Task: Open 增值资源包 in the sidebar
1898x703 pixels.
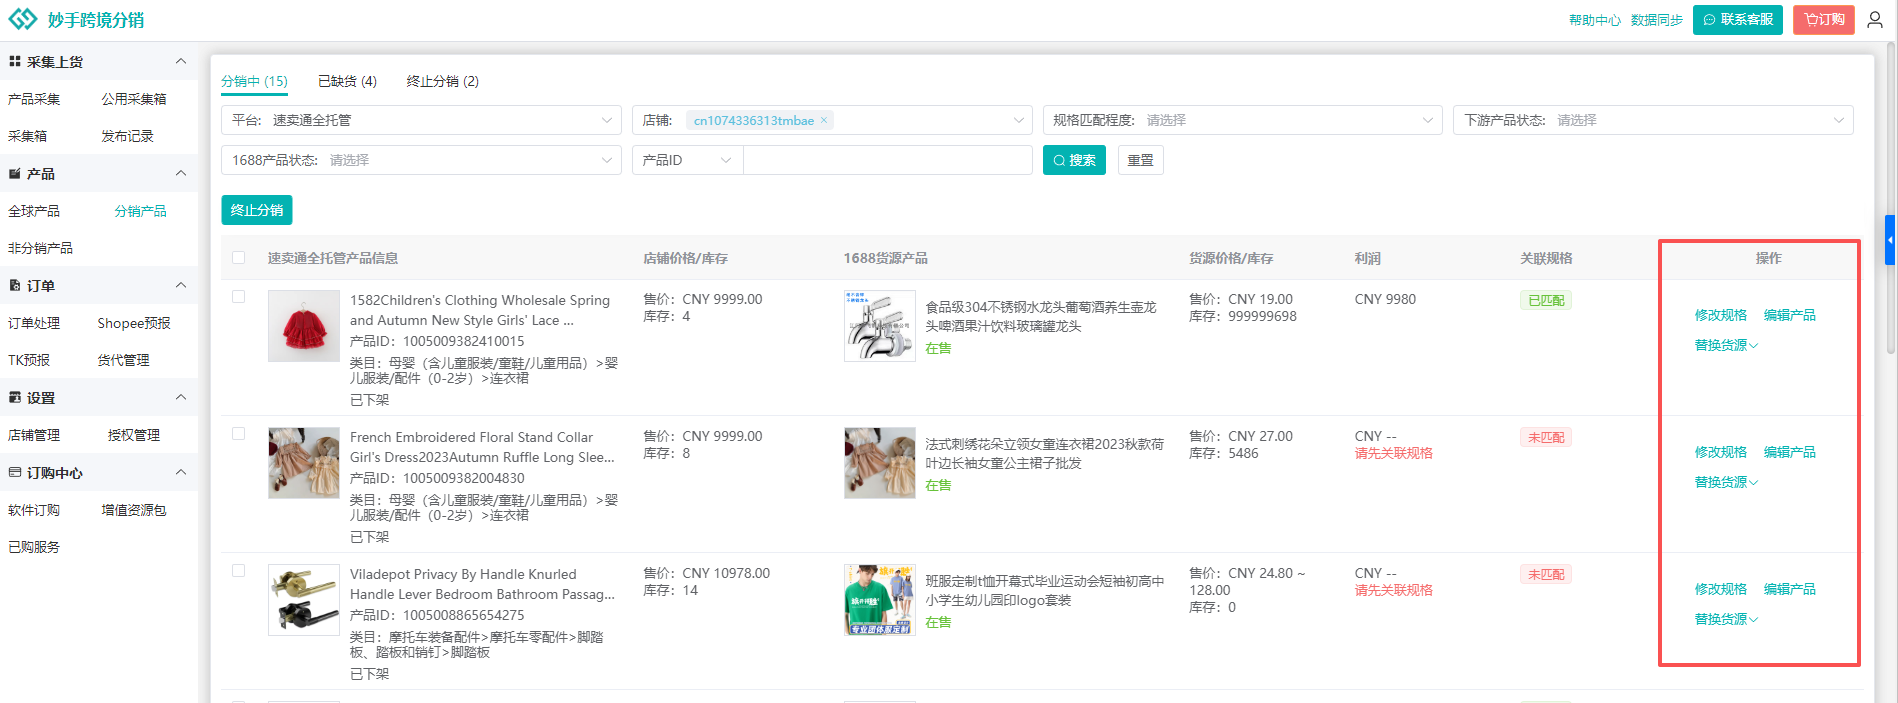Action: pyautogui.click(x=134, y=510)
